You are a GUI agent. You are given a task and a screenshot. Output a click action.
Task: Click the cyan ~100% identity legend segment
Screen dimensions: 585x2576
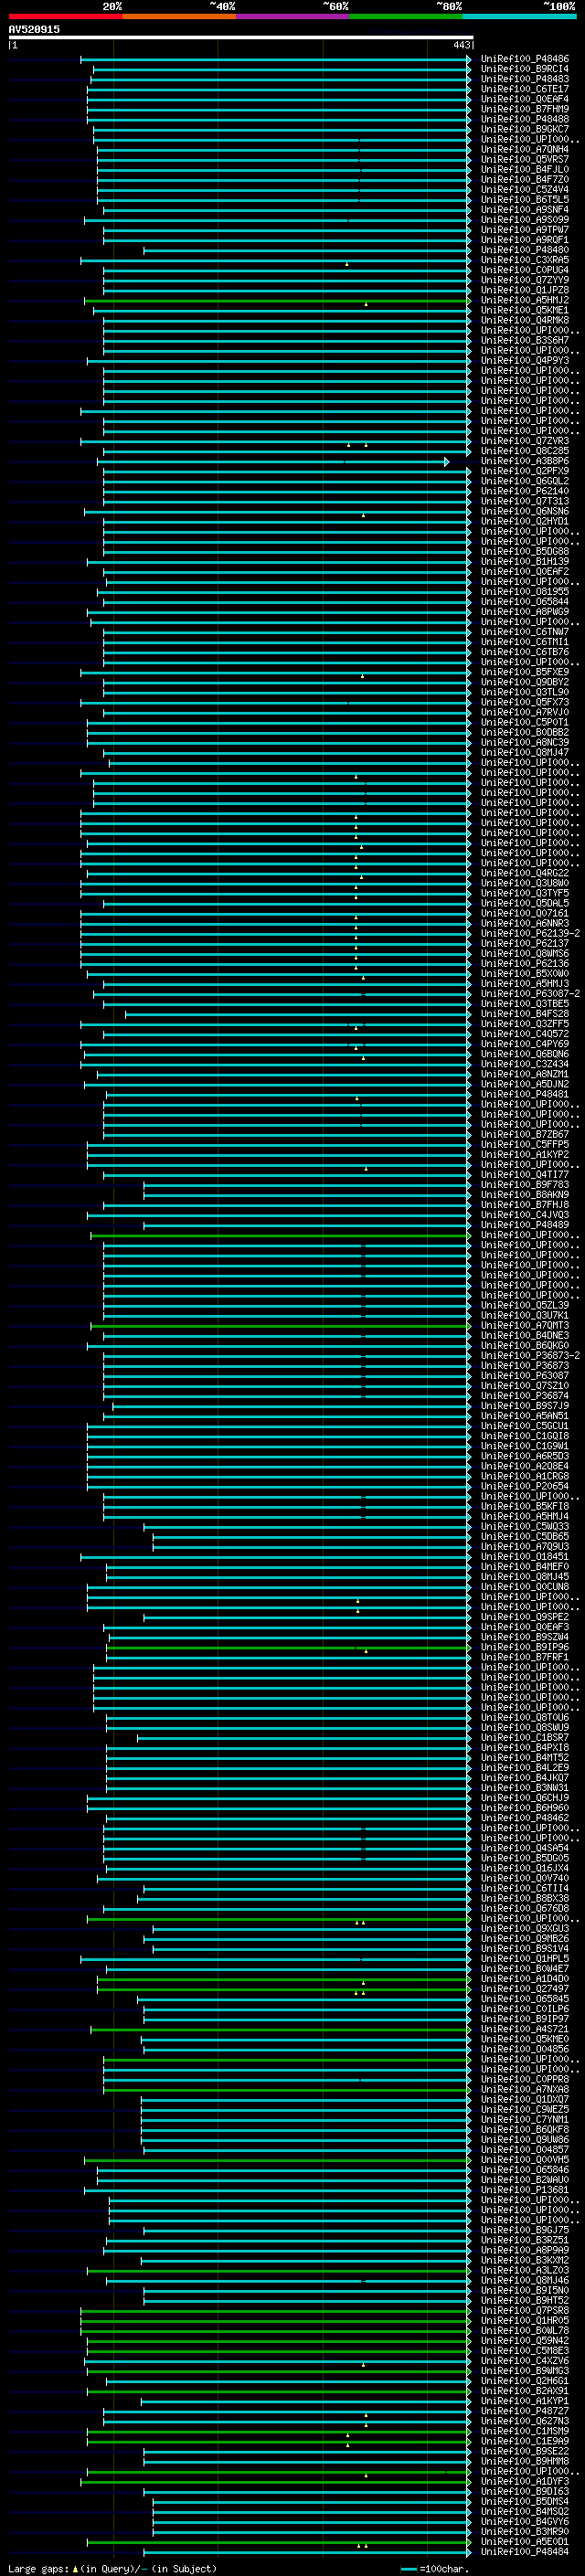(x=519, y=16)
